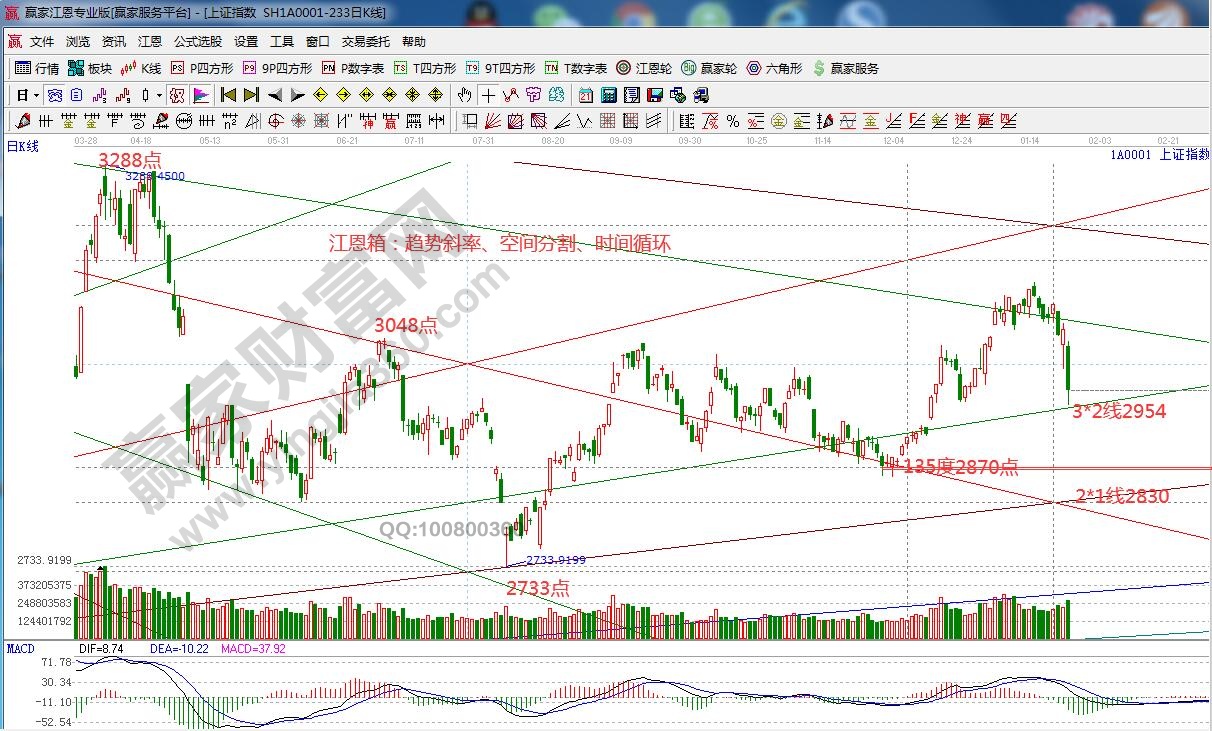Open the 交易委托 menu

pyautogui.click(x=366, y=42)
